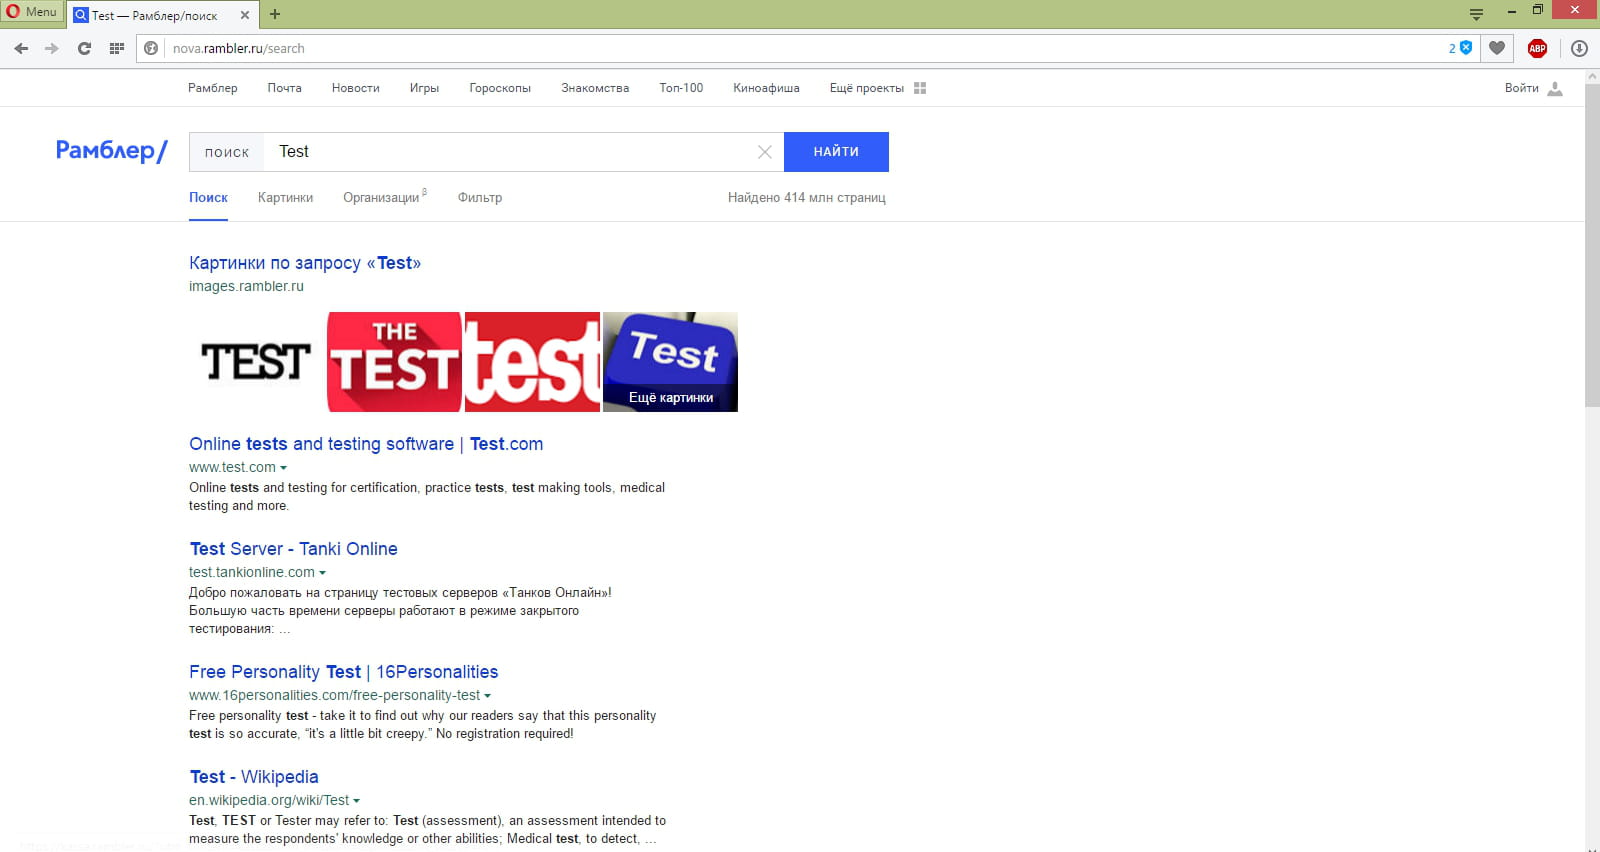1600x852 pixels.
Task: Add page to bookmarks with heart icon
Action: [x=1497, y=48]
